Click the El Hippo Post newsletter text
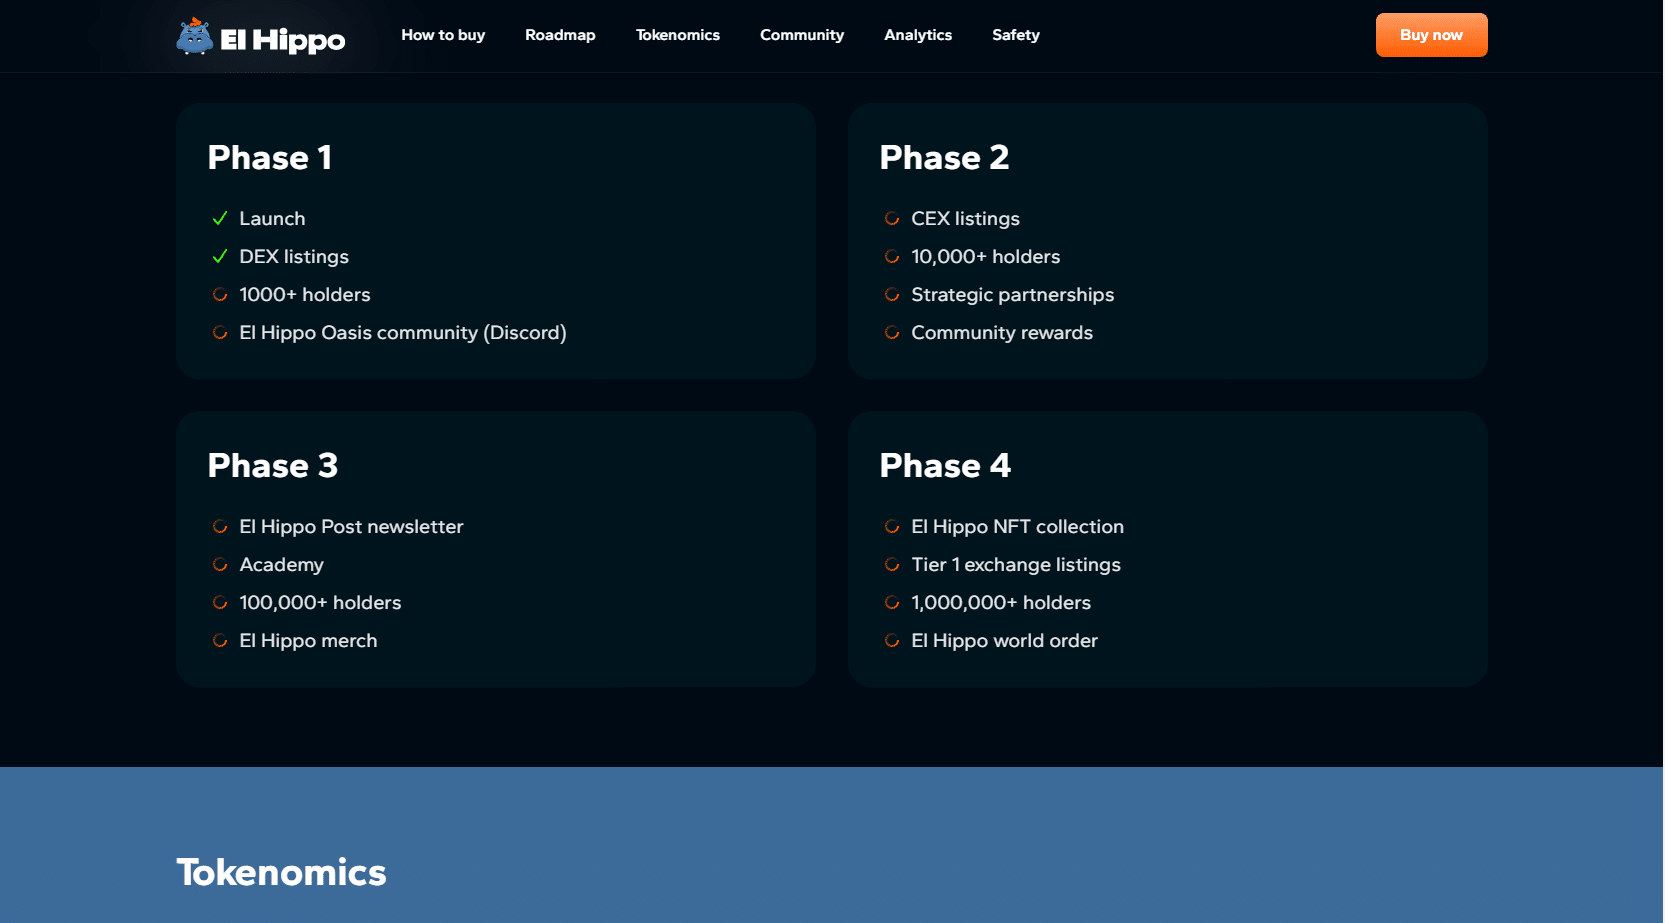This screenshot has width=1665, height=923. (351, 527)
